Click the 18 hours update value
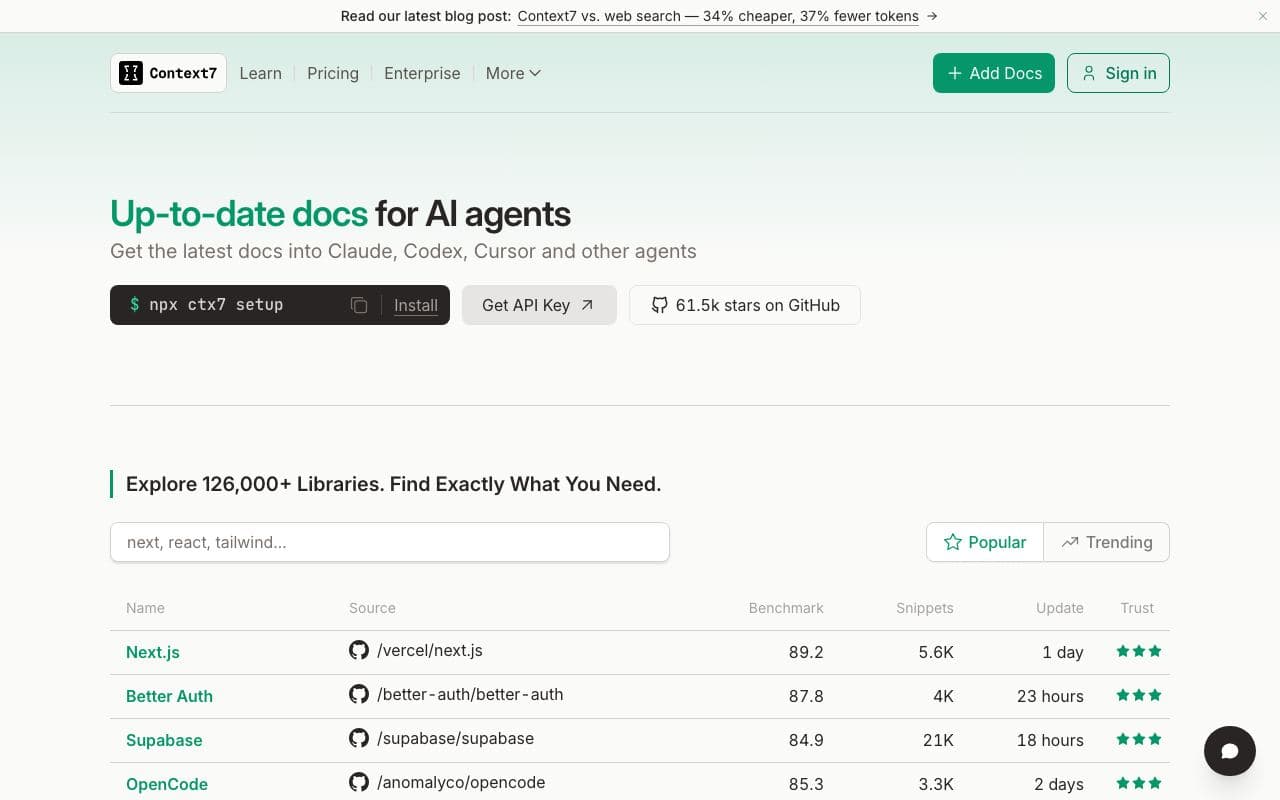 (1050, 740)
